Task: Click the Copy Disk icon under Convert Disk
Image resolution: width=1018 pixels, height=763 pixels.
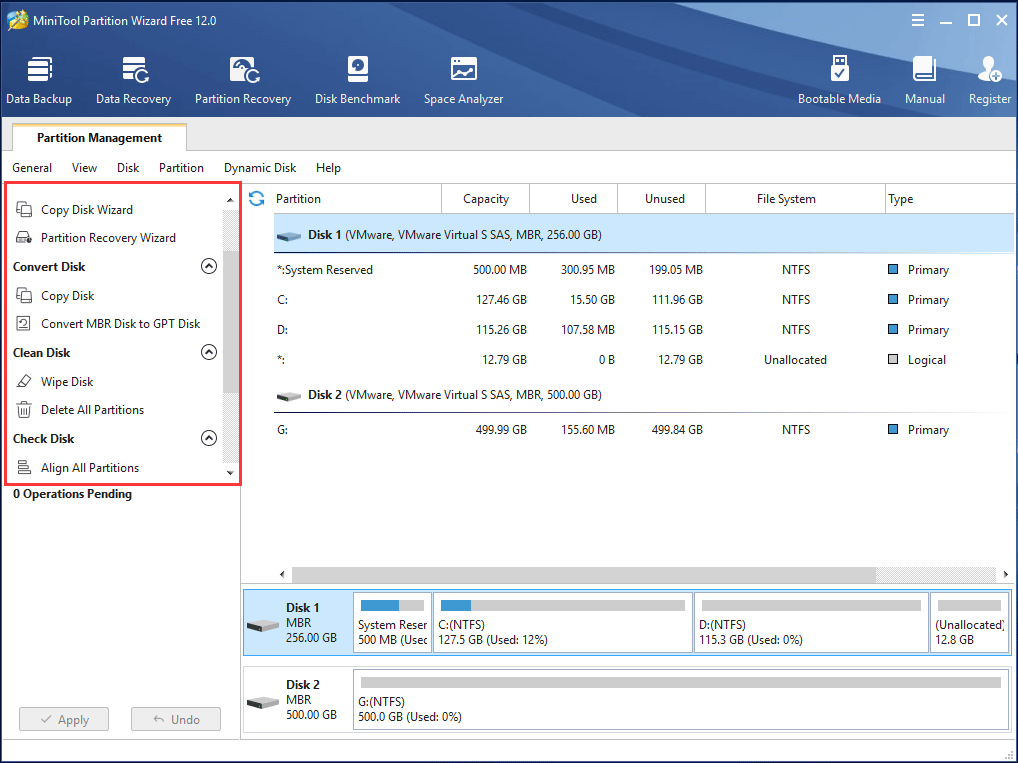Action: (24, 295)
